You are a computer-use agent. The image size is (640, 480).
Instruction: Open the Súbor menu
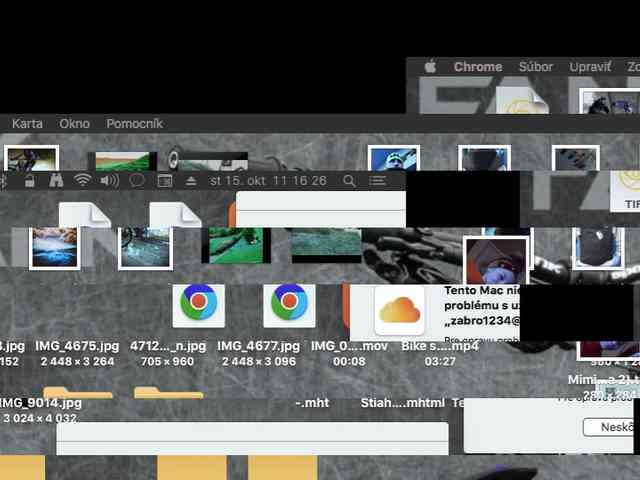536,67
